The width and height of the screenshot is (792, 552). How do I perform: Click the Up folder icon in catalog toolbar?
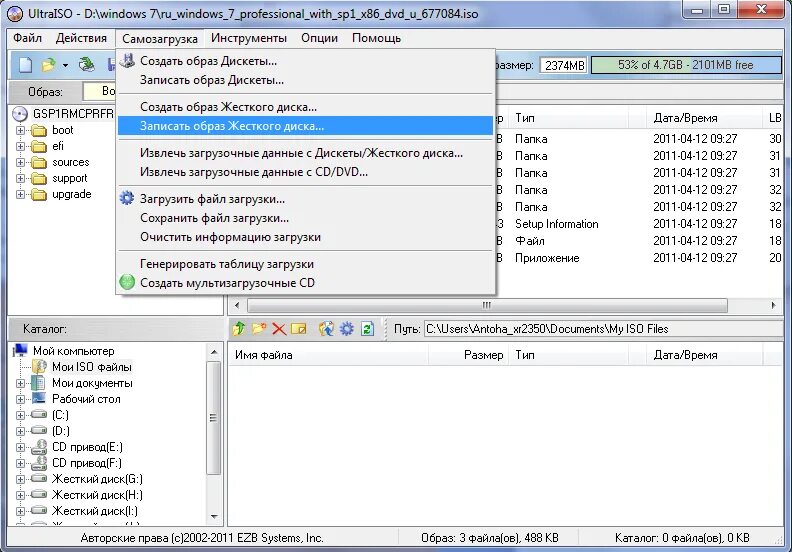pos(239,329)
